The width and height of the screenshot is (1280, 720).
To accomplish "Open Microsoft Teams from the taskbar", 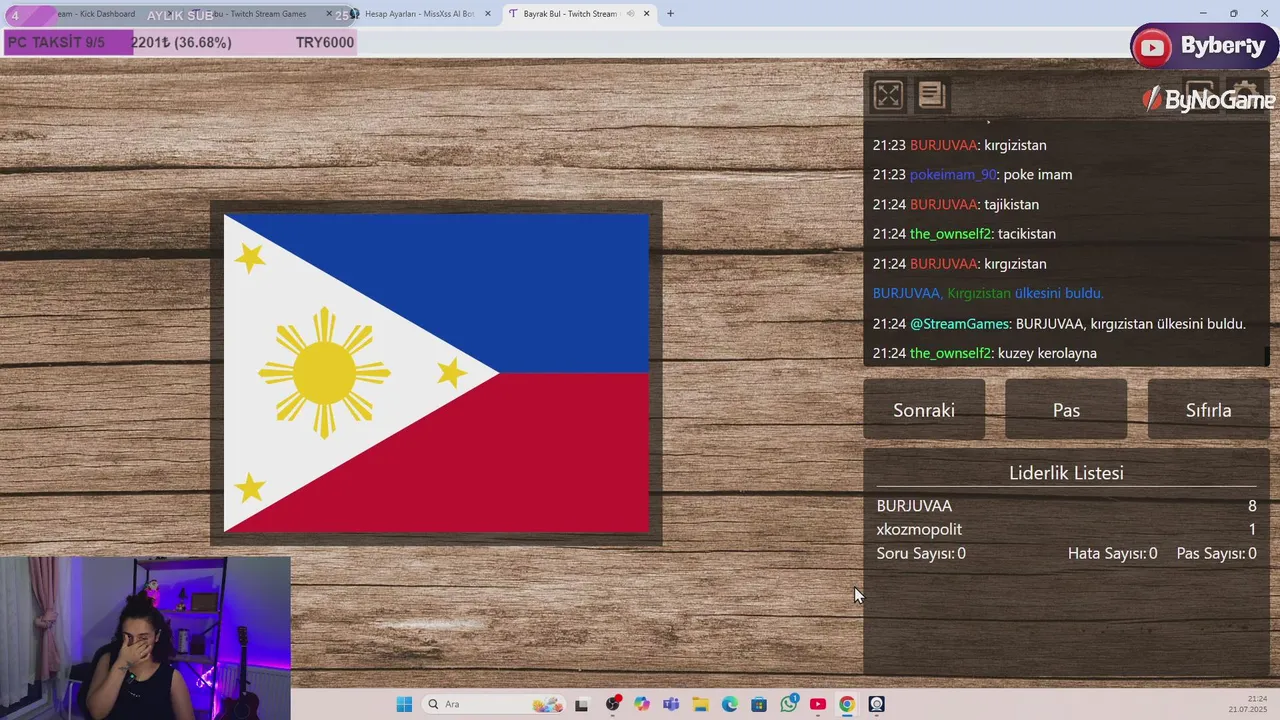I will coord(671,704).
